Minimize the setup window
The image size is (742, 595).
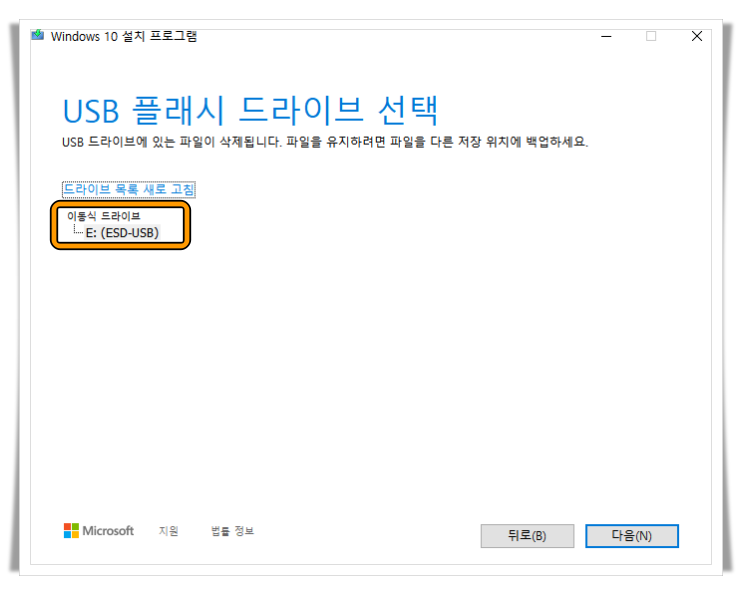(606, 36)
